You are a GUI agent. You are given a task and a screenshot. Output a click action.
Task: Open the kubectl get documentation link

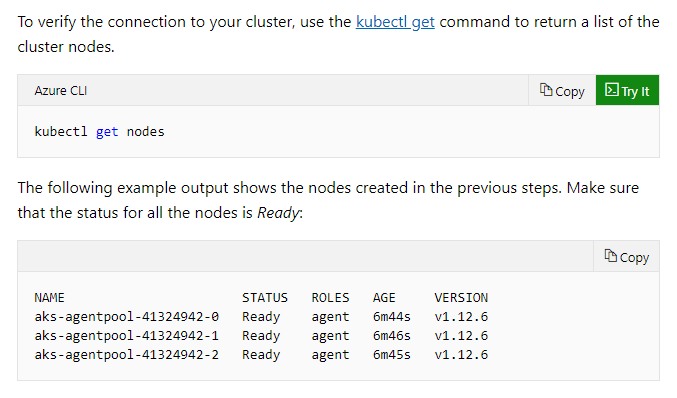point(395,22)
